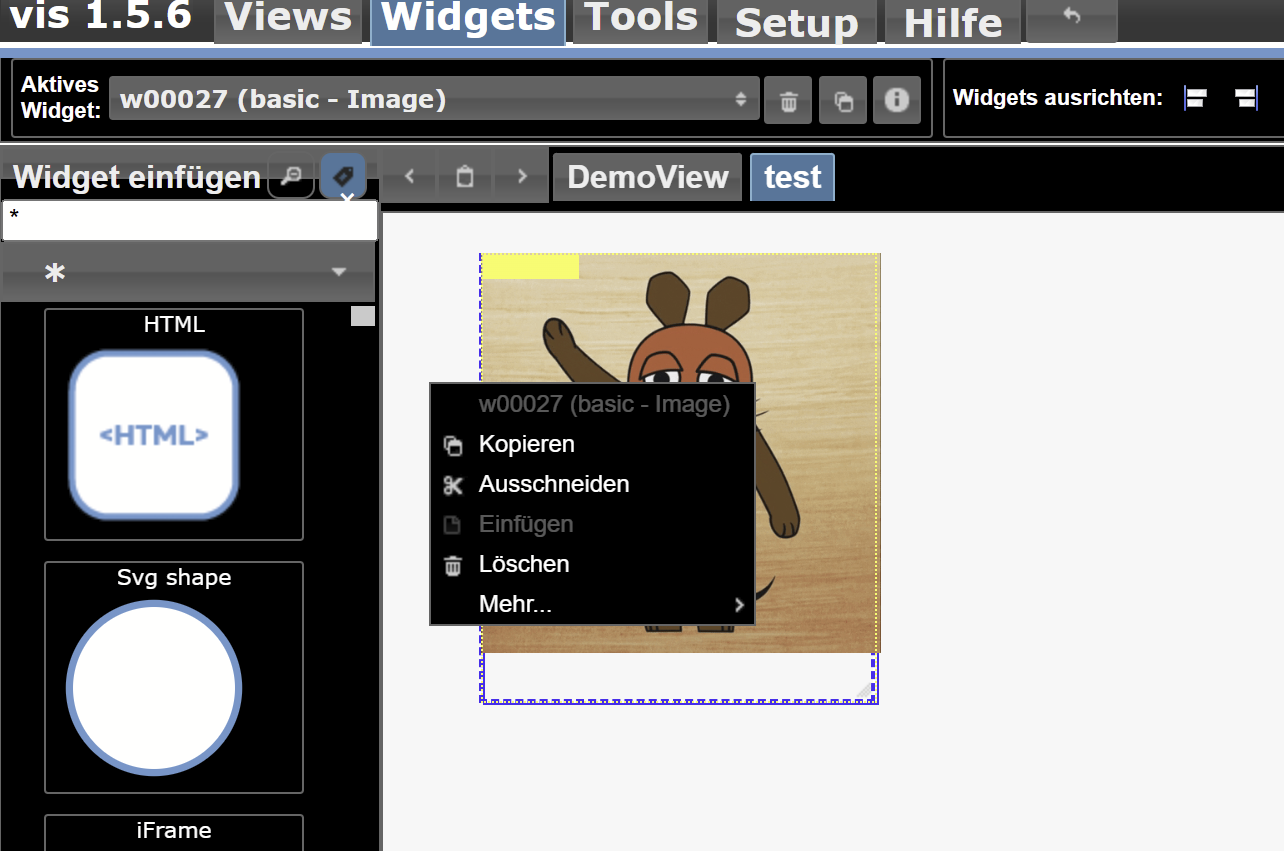This screenshot has width=1284, height=851.
Task: Align widgets to right edge
Action: (1246, 98)
